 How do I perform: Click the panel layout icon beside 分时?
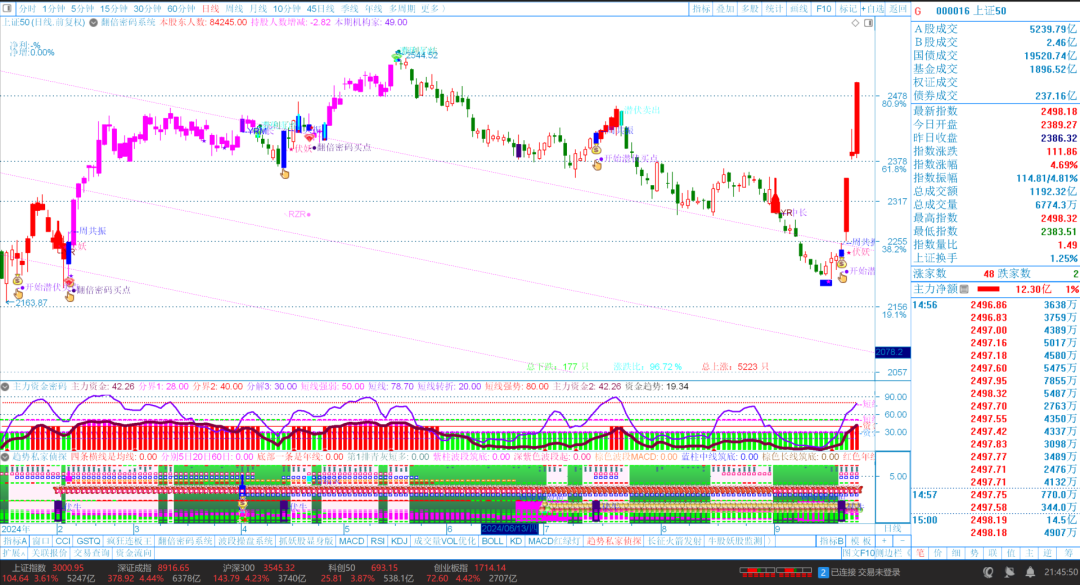point(8,9)
